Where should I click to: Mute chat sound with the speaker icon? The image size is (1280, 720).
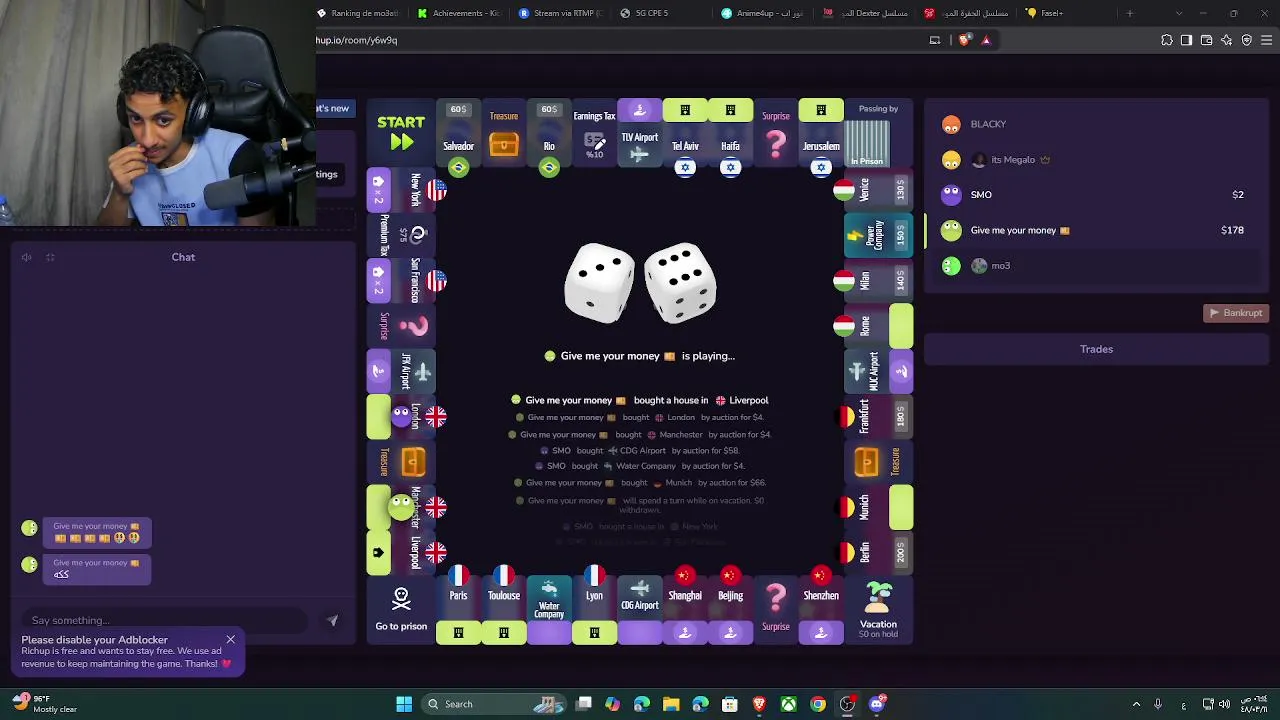[27, 257]
